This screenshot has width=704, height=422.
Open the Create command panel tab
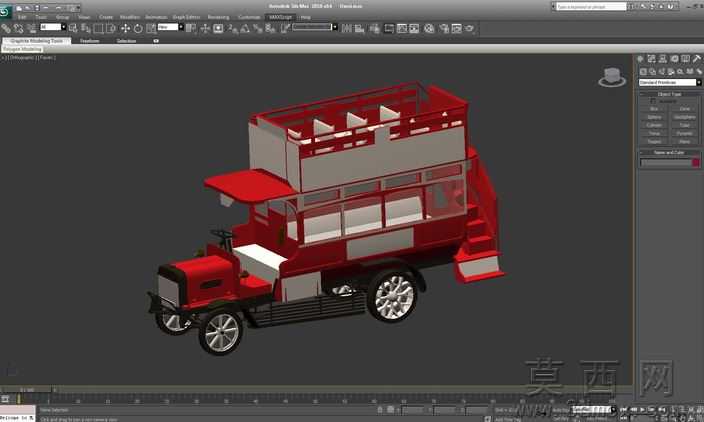(x=640, y=59)
